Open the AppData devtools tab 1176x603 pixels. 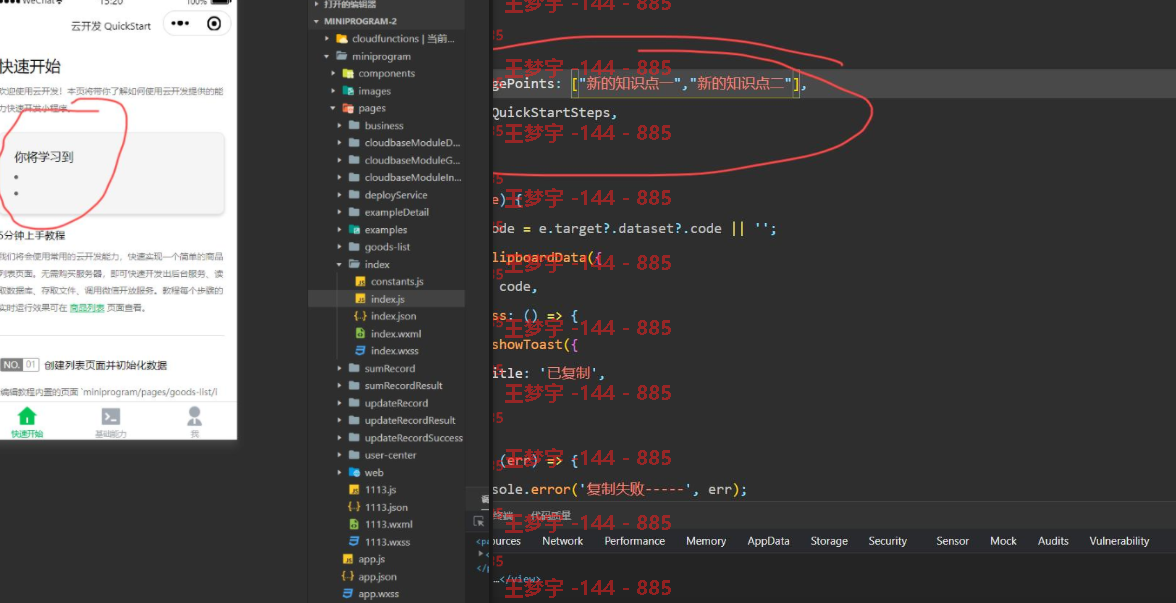coord(768,541)
